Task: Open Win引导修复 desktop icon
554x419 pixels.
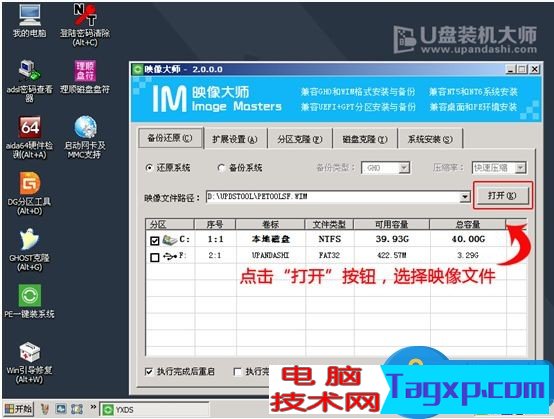Action: pos(30,362)
